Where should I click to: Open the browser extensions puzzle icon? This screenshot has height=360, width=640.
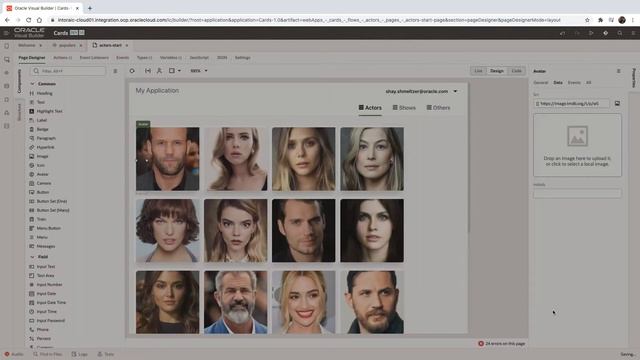600,20
